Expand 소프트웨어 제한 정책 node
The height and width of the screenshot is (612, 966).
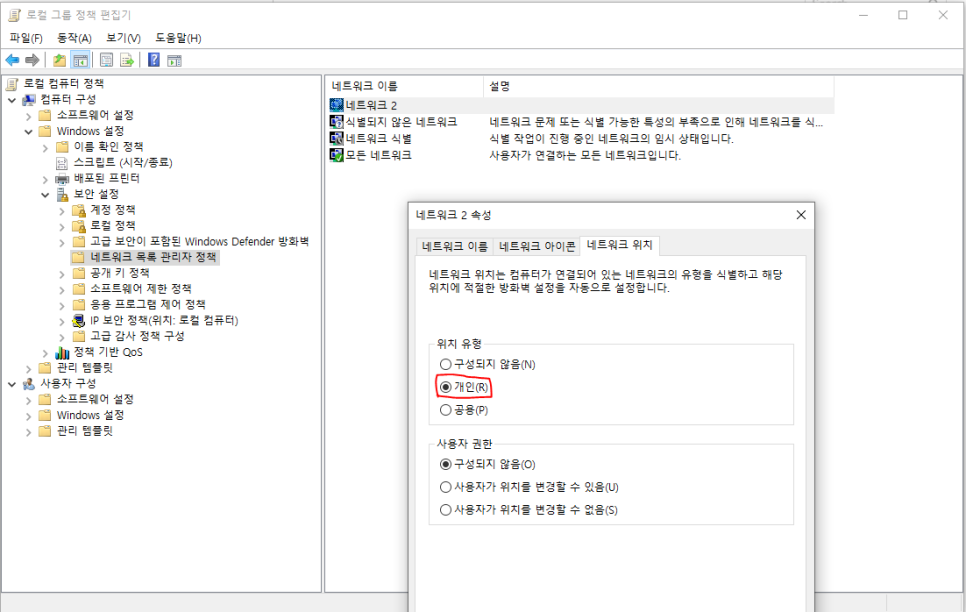(62, 290)
